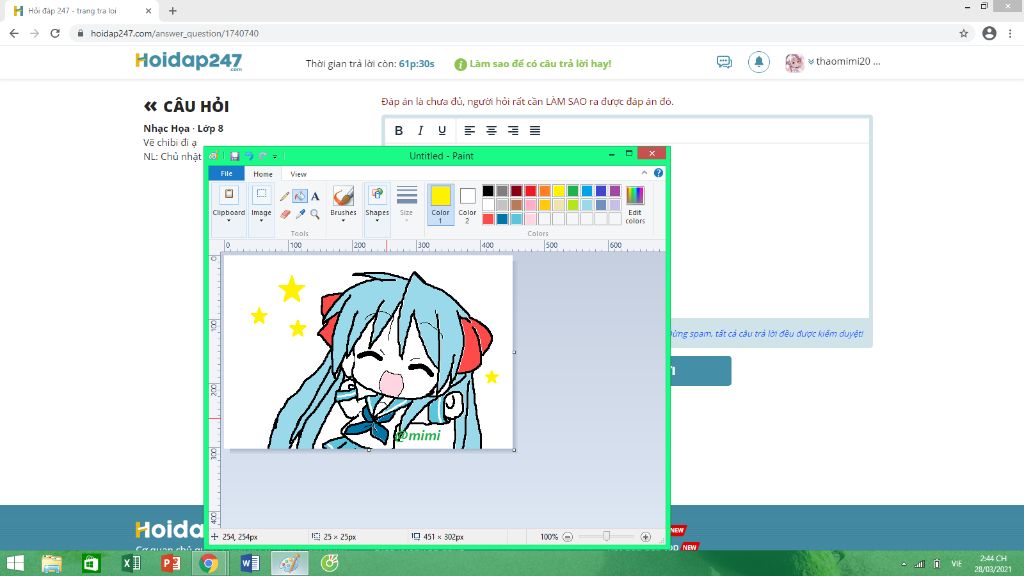Open Customize Quick Access Toolbar dropdown arrow
This screenshot has width=1024, height=576.
[x=275, y=157]
